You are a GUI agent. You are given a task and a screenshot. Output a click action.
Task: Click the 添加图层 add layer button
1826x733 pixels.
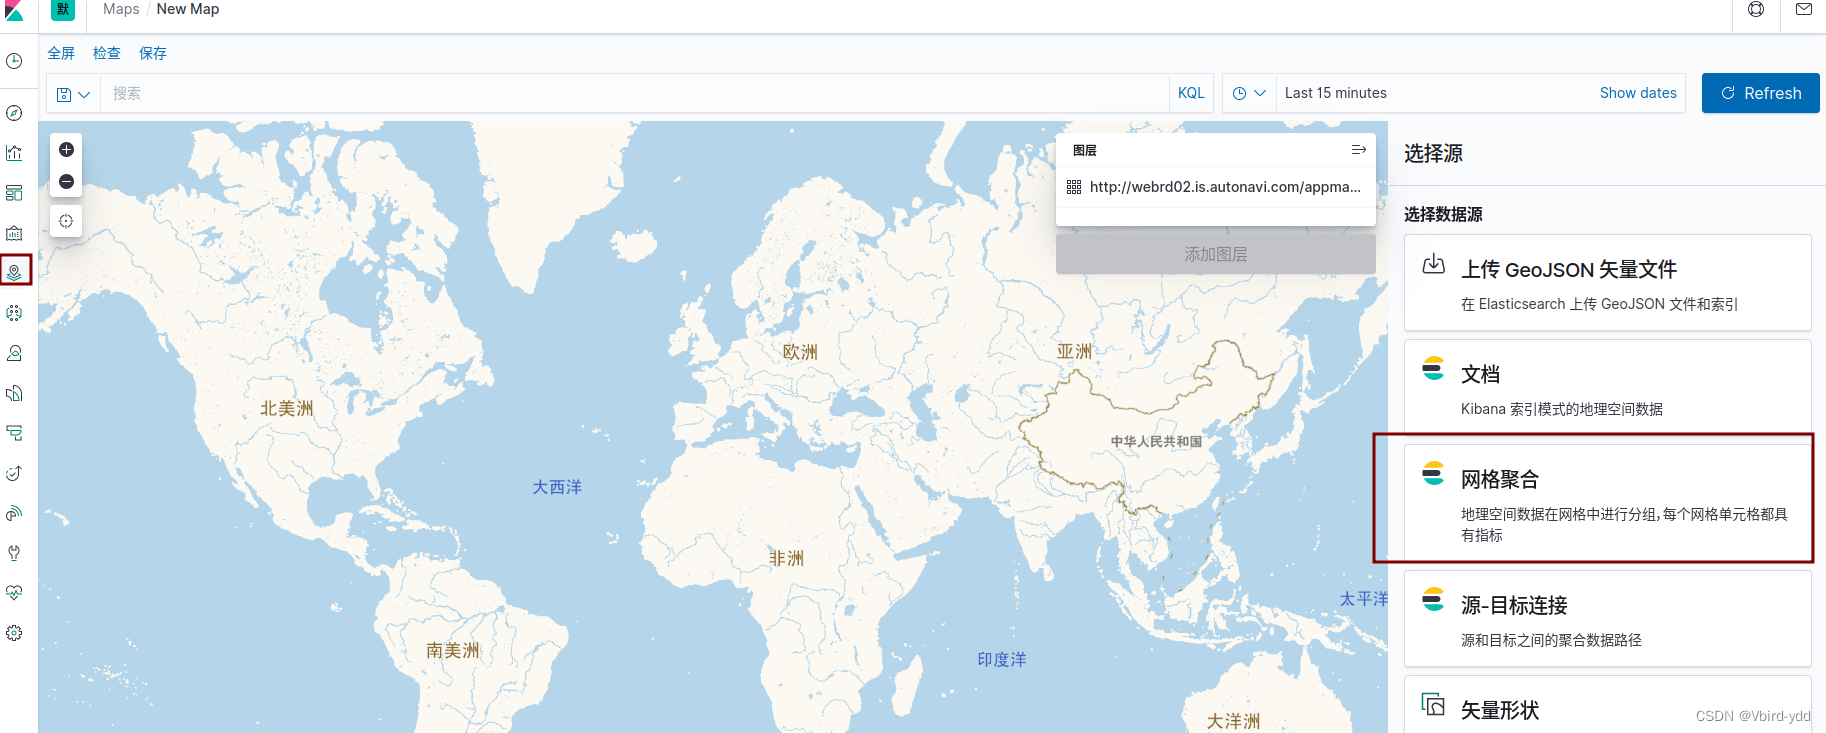click(x=1216, y=254)
